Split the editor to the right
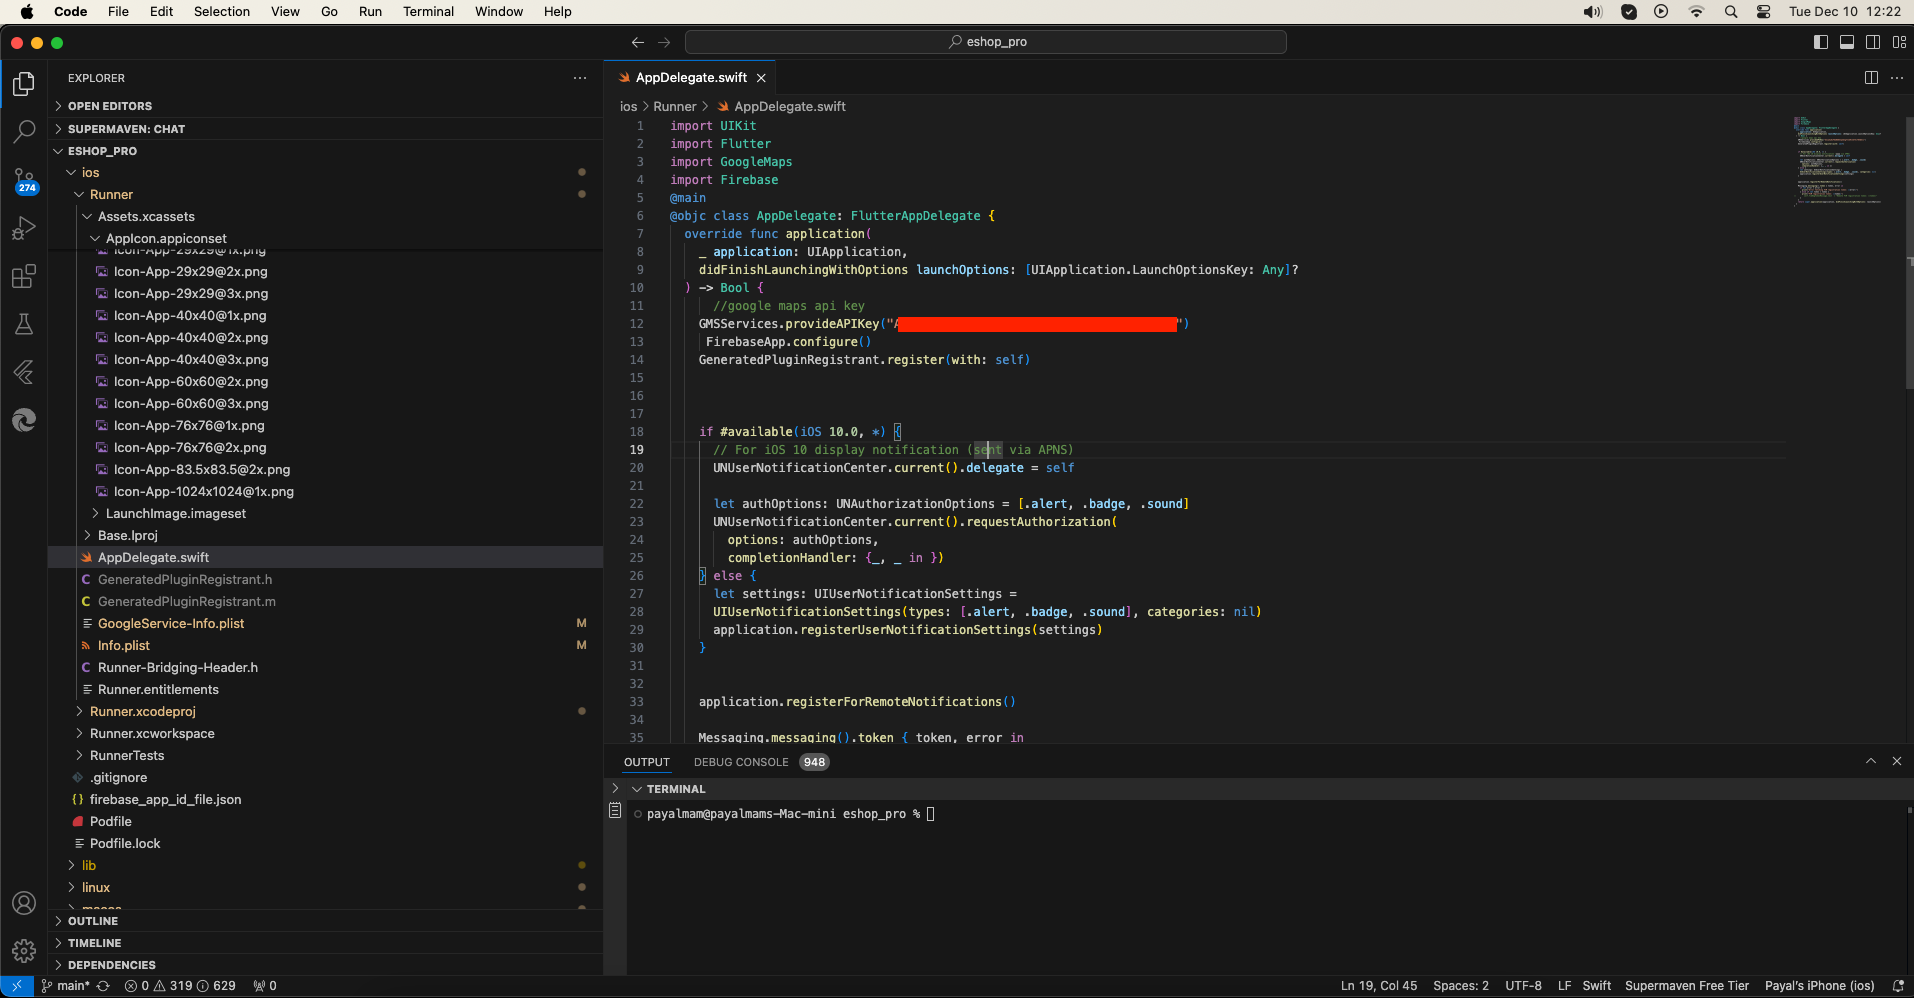 pyautogui.click(x=1871, y=78)
